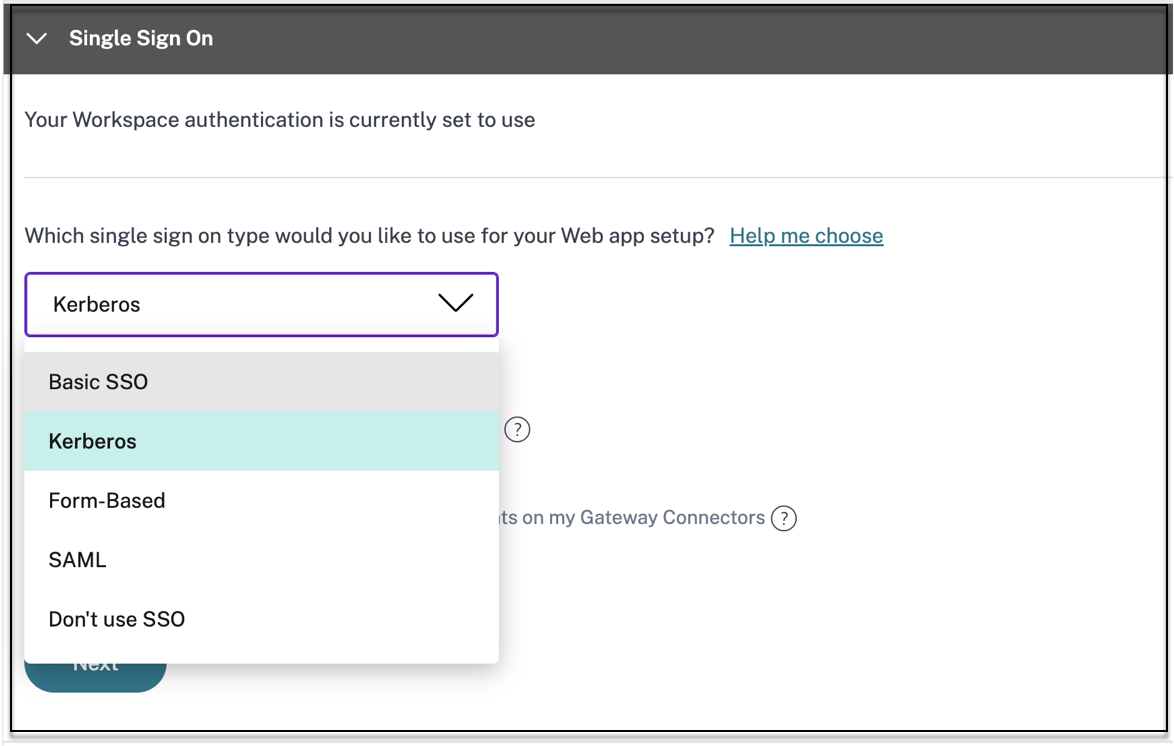Image resolution: width=1174 pixels, height=746 pixels.
Task: Collapse the Single Sign On section chevron
Action: point(37,39)
